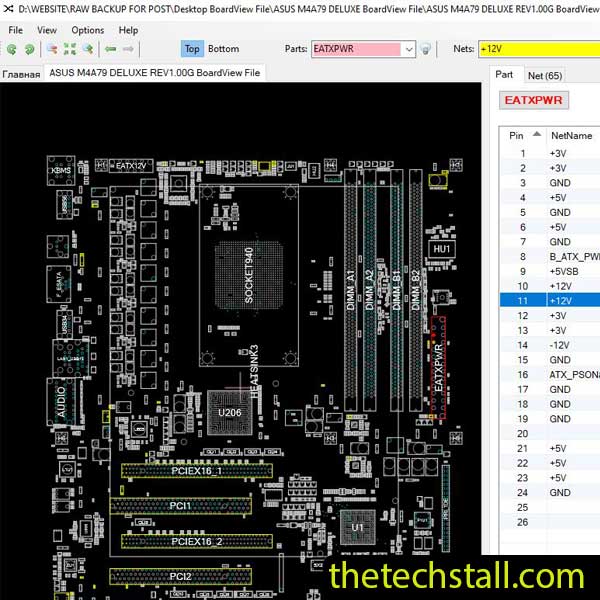Click the DIMM_B1 memory slot

(x=396, y=291)
